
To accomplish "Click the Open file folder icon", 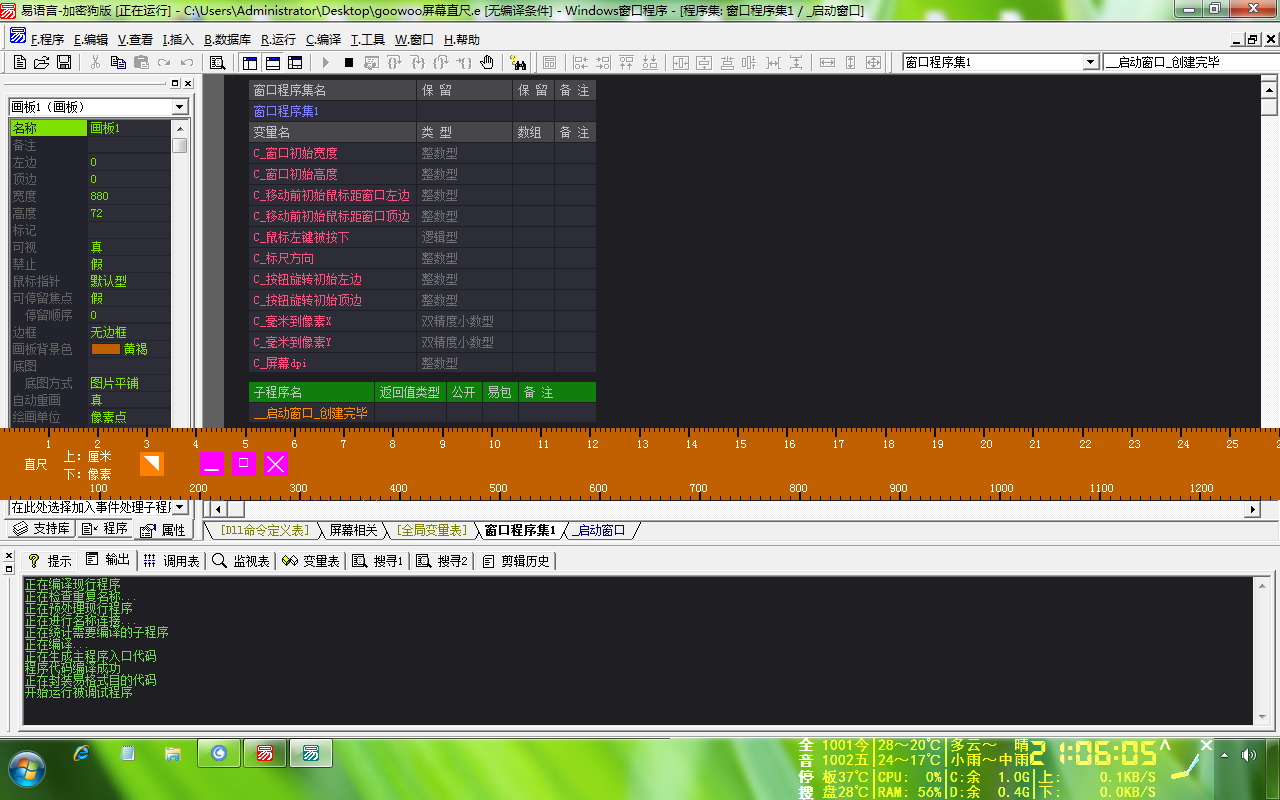I will pos(42,62).
